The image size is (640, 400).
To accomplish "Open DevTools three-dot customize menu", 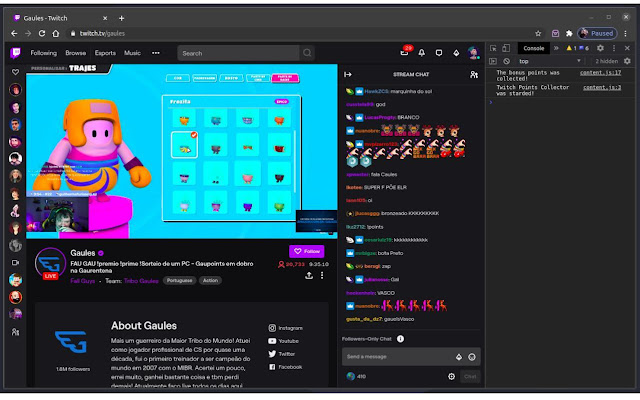I will 614,48.
